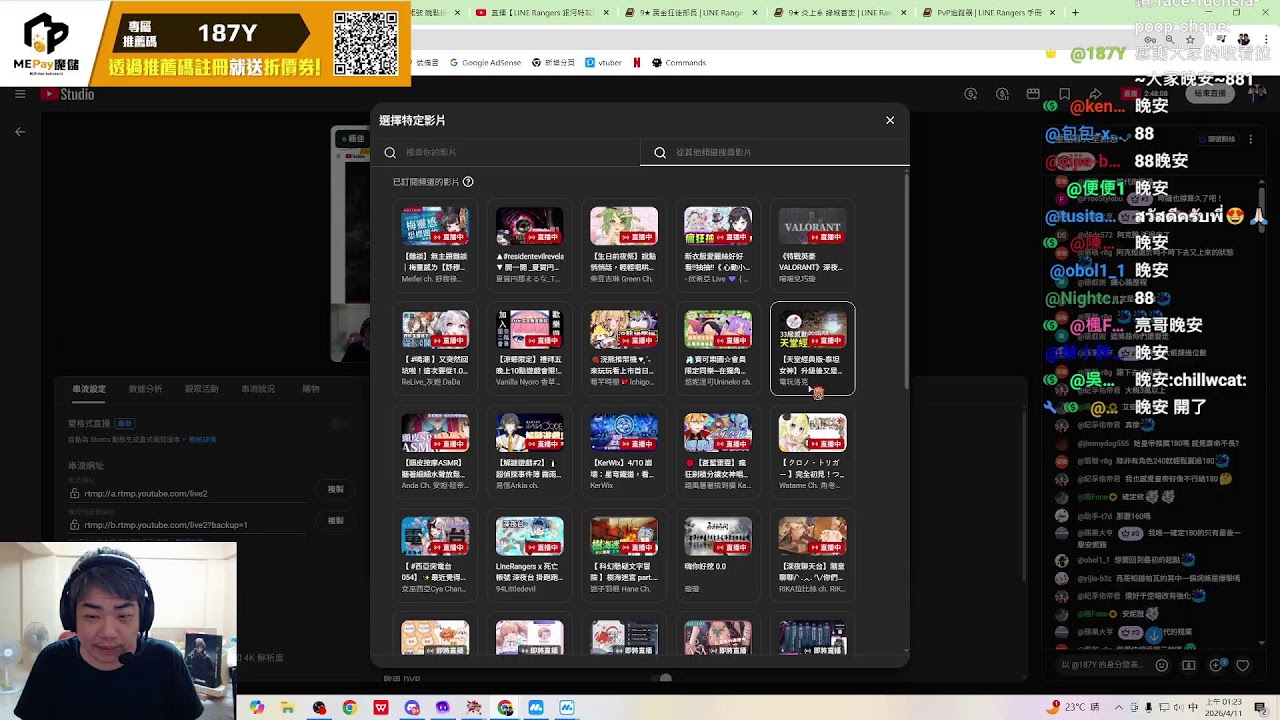Switch to LINE Rangers 銀河特攻 browser tab

(x=544, y=13)
